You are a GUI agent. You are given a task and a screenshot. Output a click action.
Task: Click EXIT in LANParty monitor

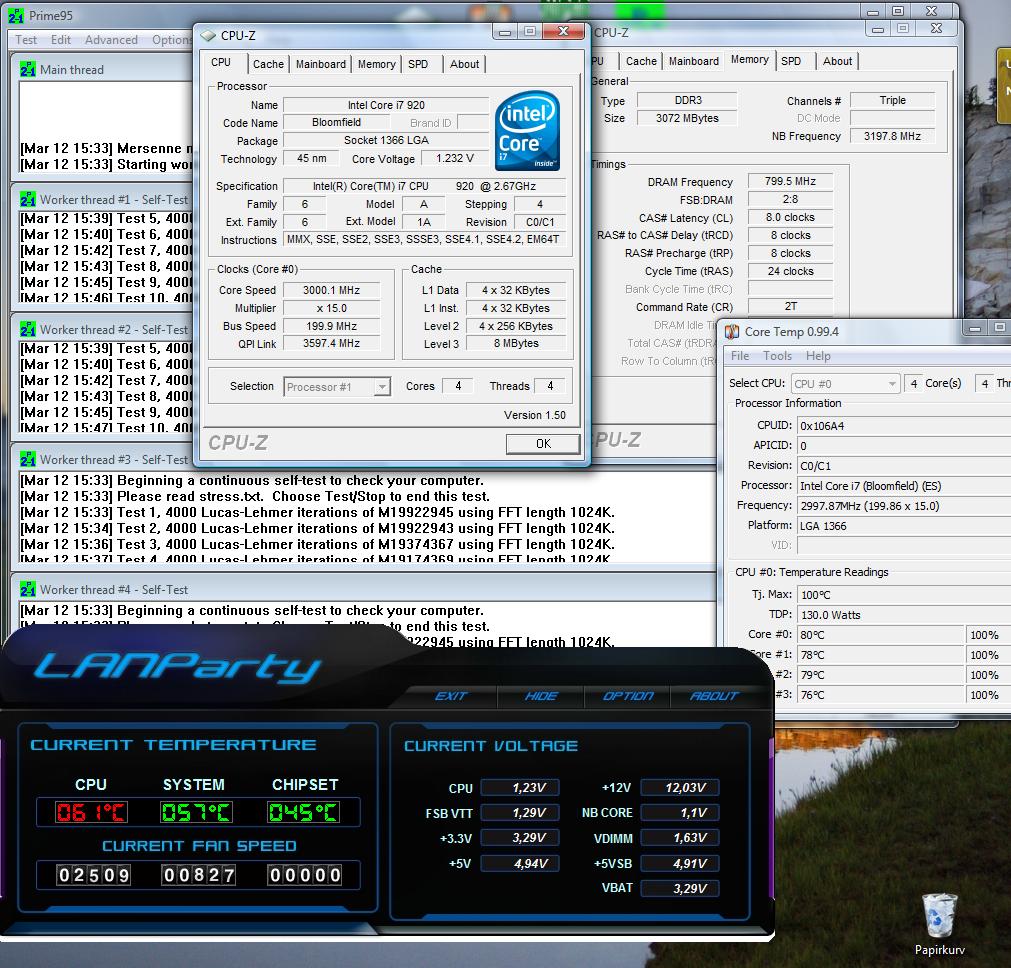(x=450, y=696)
